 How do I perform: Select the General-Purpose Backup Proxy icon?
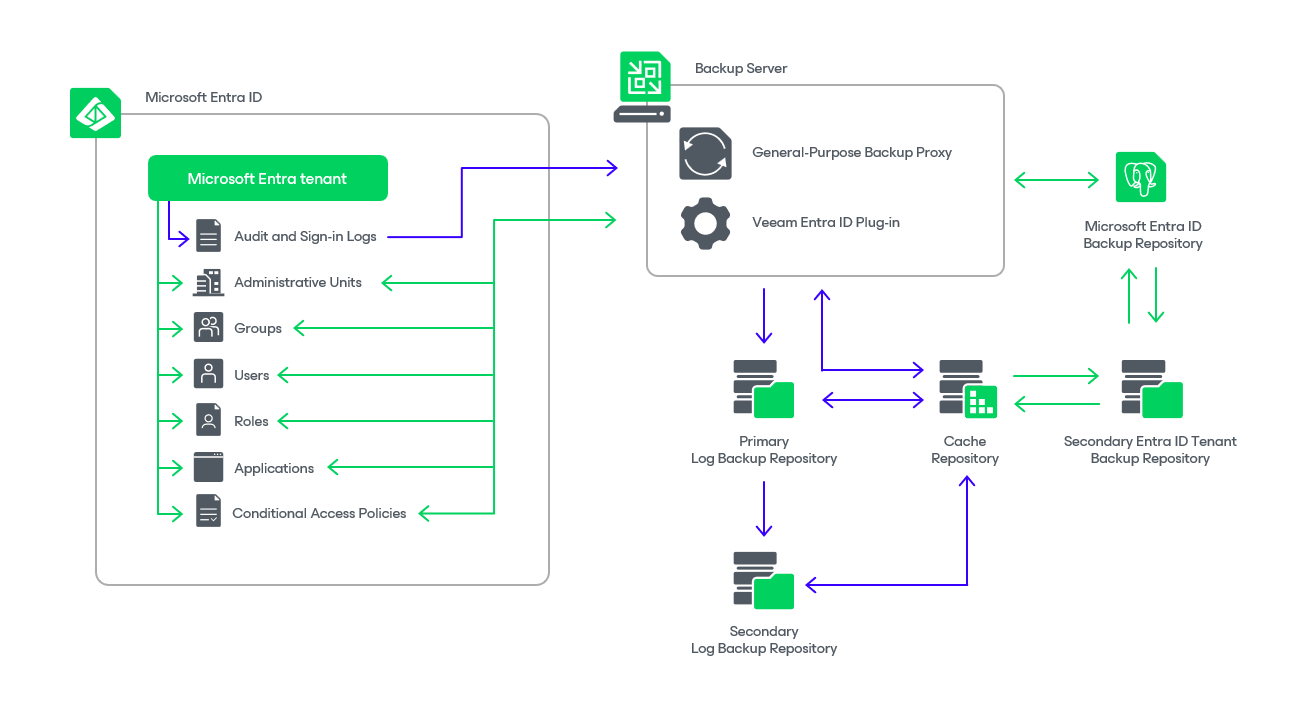point(705,153)
